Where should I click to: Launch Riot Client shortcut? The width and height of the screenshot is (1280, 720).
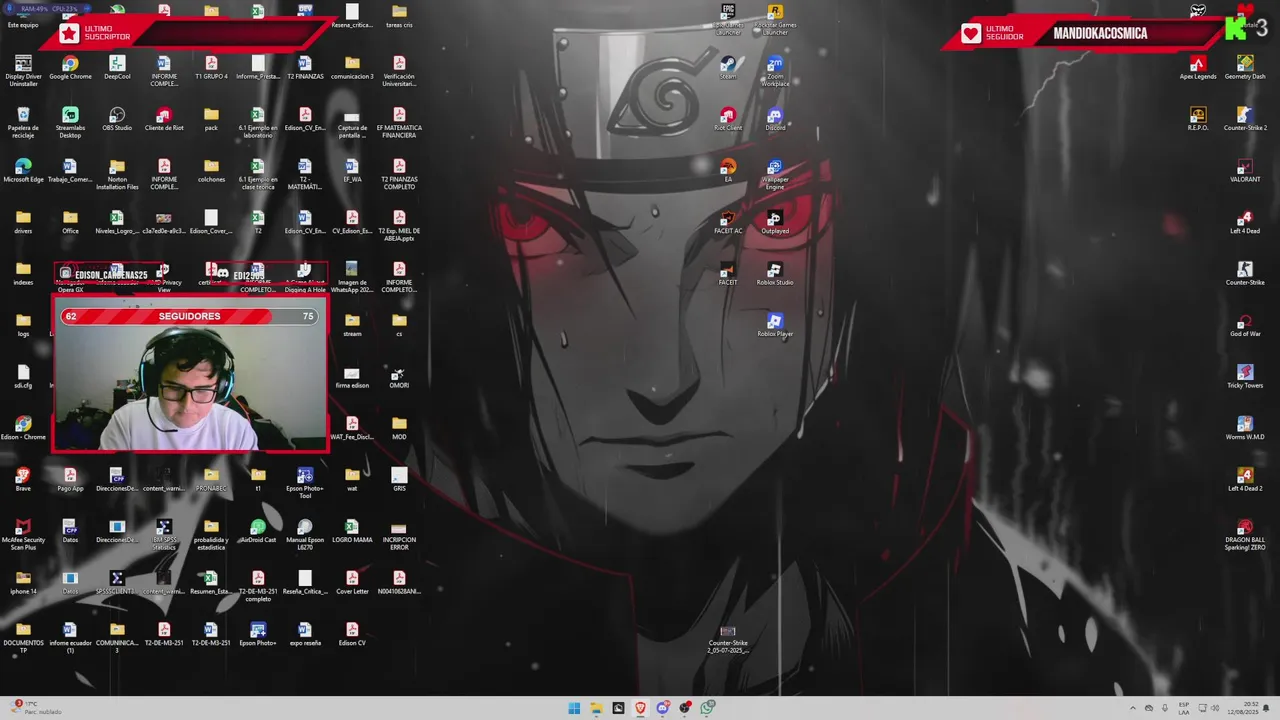coord(728,119)
